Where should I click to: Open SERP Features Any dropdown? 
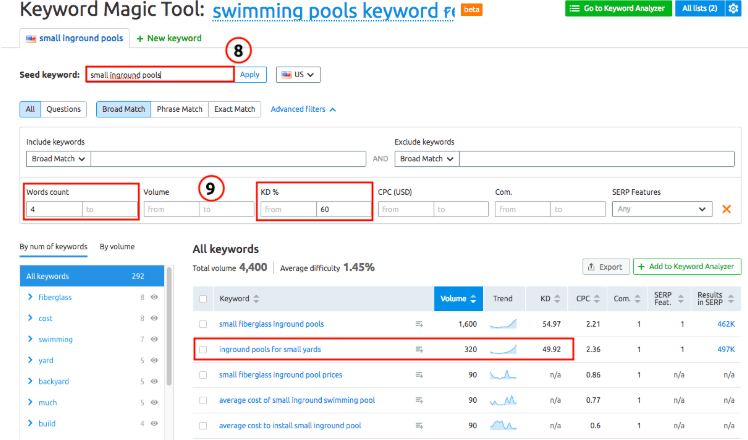click(662, 209)
